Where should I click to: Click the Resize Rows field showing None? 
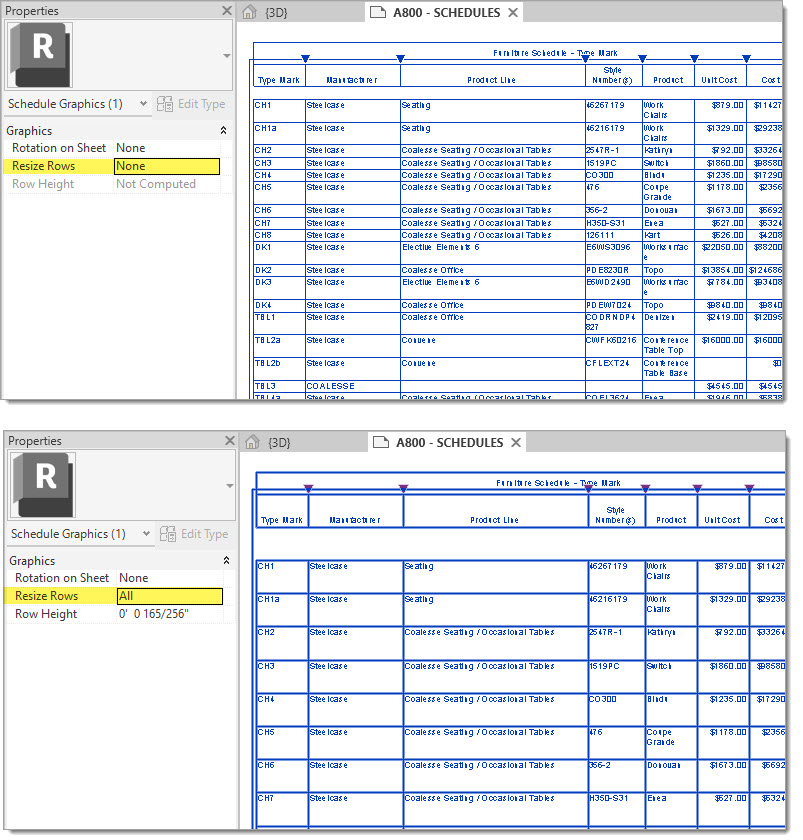point(167,166)
